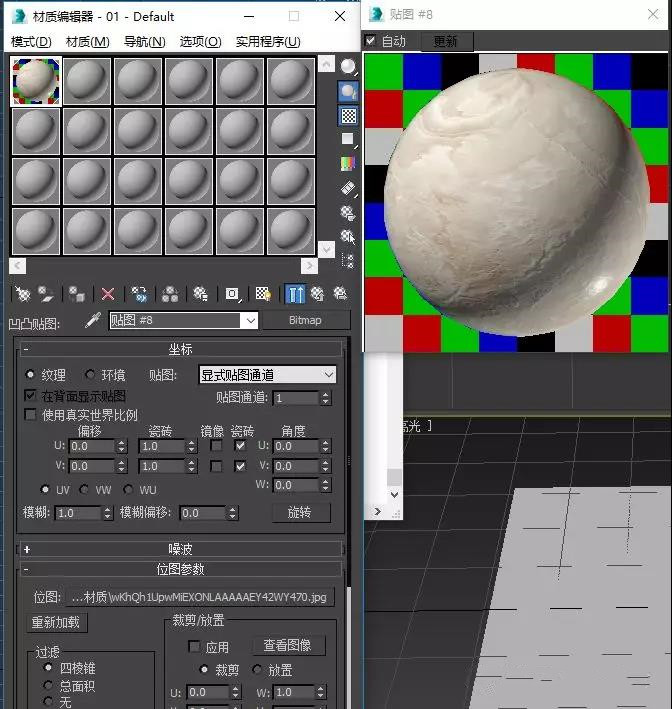Toggle 自动 checkbox in 贴图 #8 window

[370, 41]
